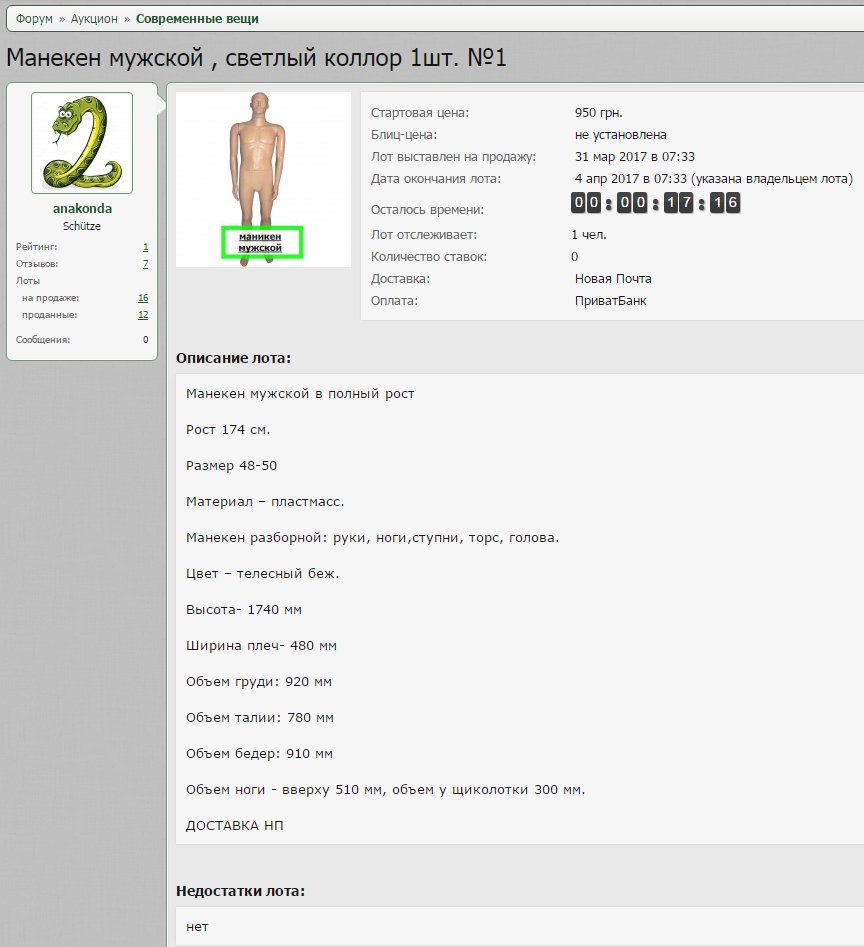The image size is (864, 947).
Task: Click the Schütze rank label under username
Action: click(82, 226)
